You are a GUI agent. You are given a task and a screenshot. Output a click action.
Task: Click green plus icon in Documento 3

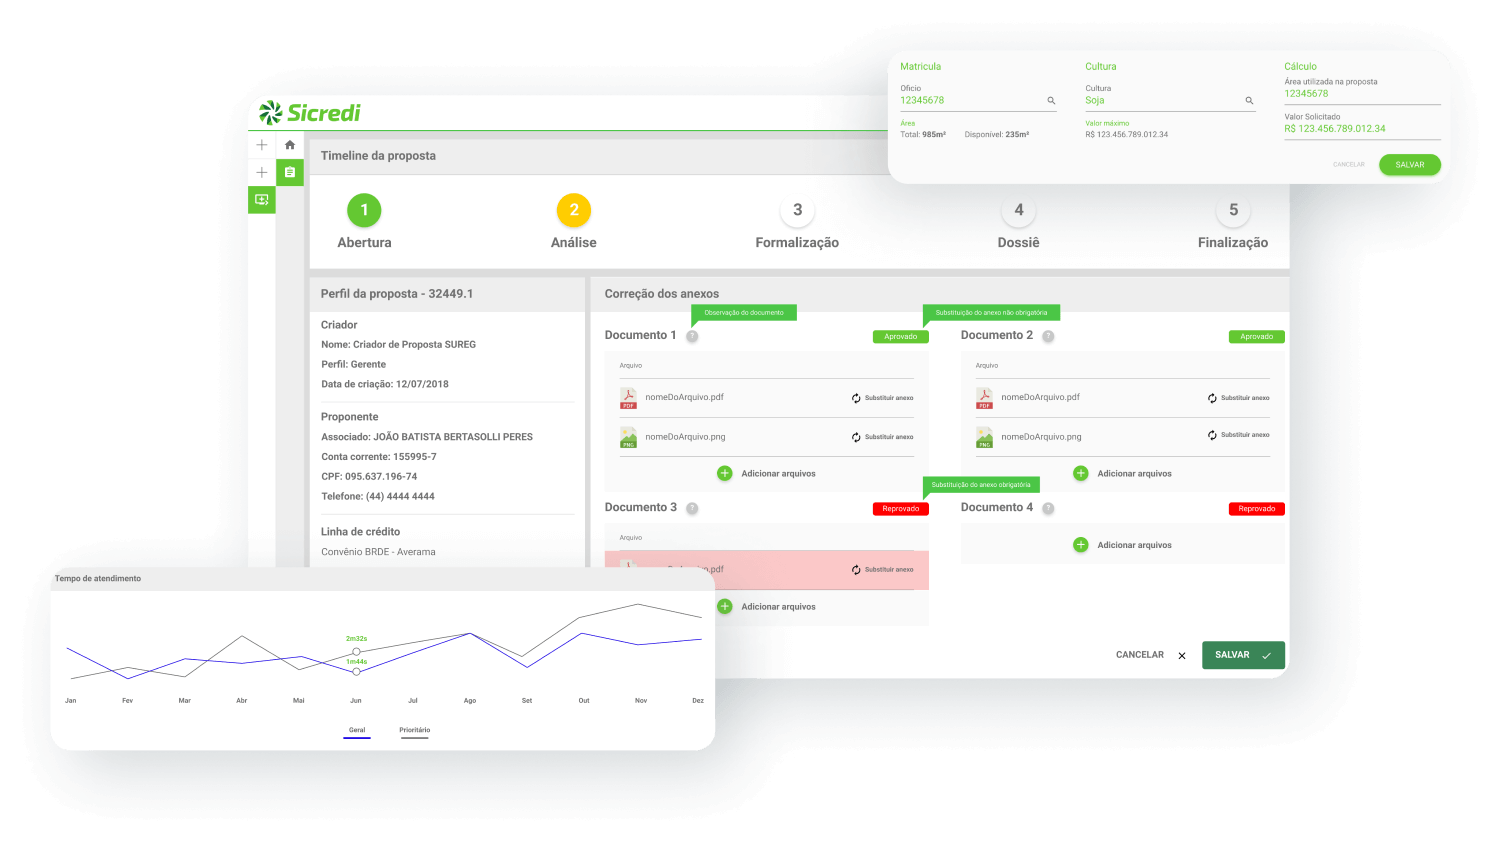click(x=725, y=606)
